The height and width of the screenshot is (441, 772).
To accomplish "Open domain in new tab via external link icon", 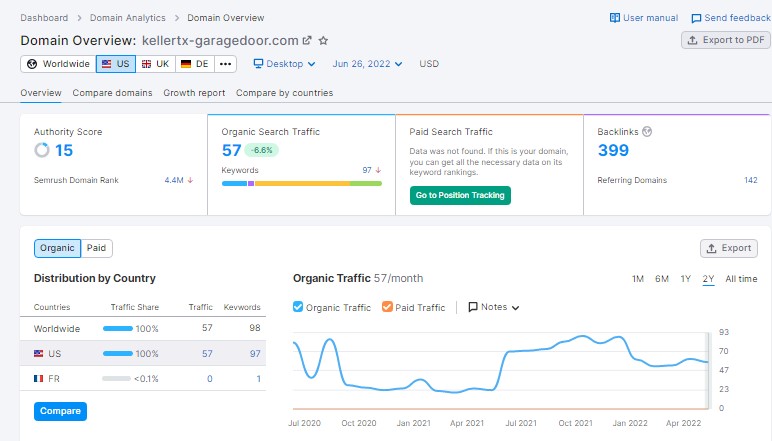I will (x=307, y=41).
